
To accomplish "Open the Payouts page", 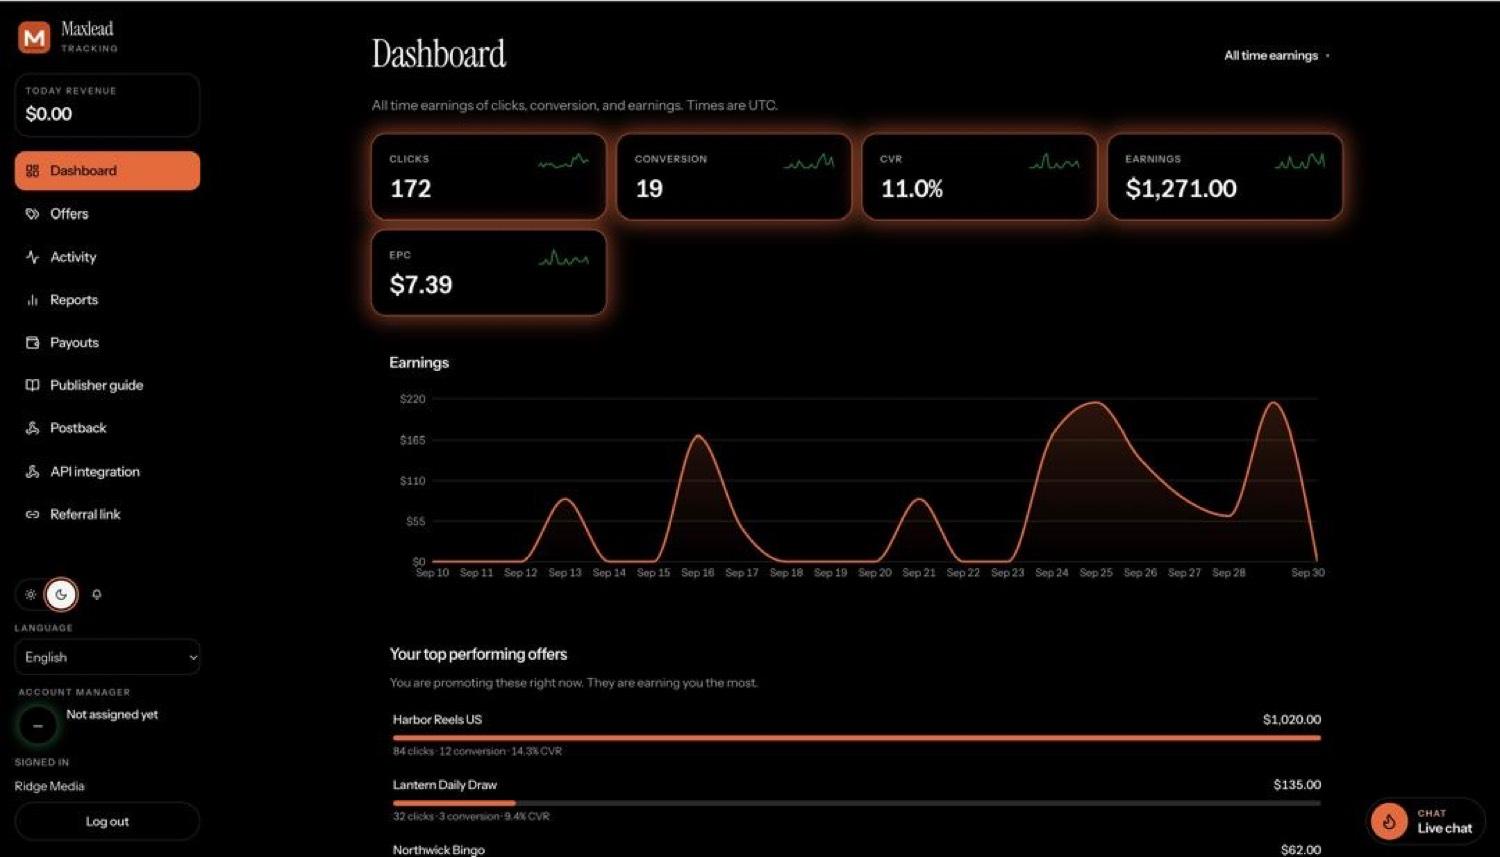I will point(107,342).
